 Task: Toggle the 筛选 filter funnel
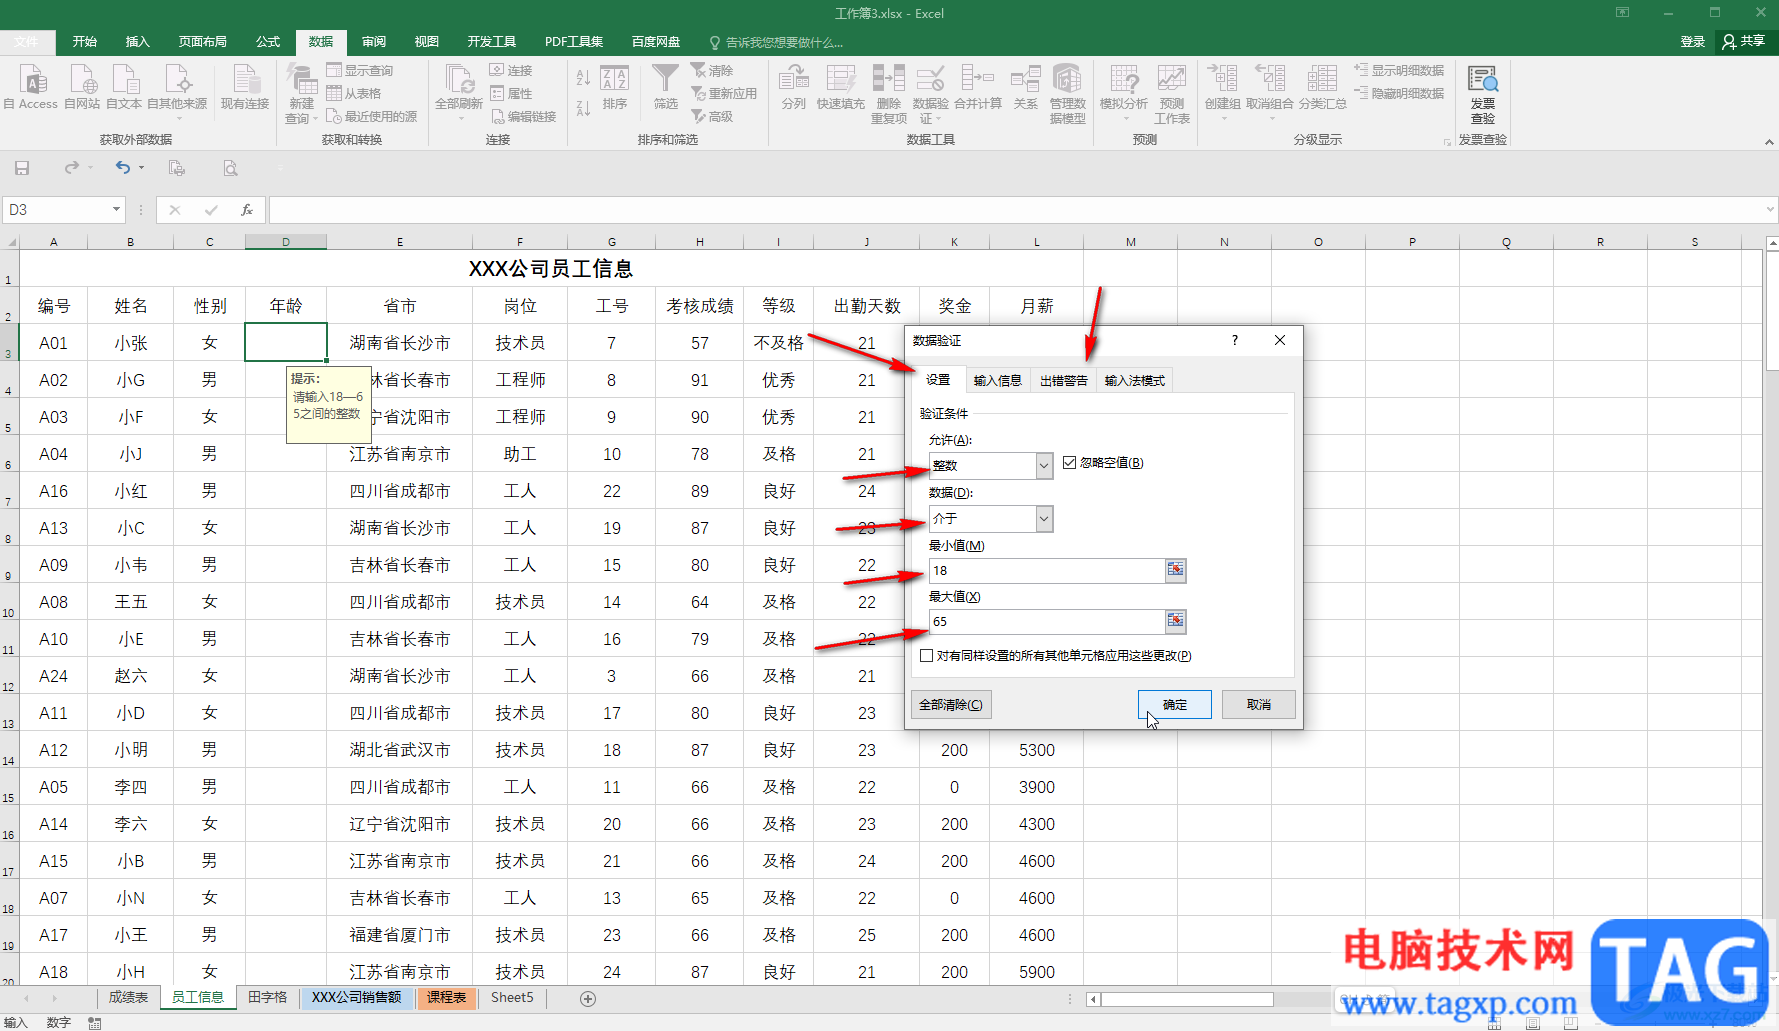(x=666, y=86)
